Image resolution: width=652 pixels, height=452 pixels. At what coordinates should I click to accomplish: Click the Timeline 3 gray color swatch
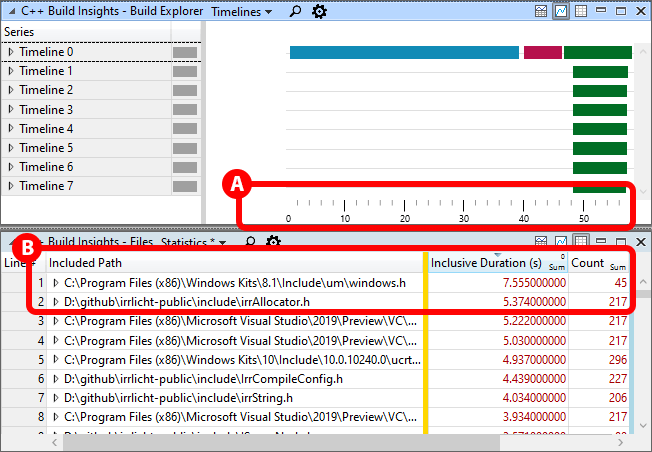click(x=185, y=110)
